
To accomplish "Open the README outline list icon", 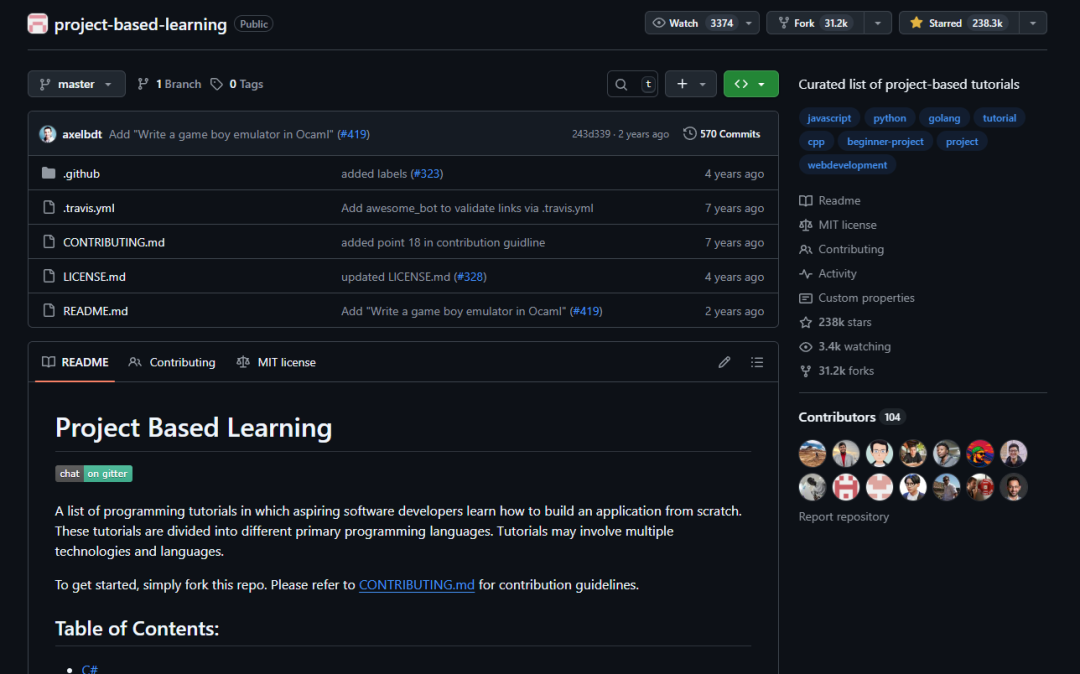I will (x=757, y=362).
